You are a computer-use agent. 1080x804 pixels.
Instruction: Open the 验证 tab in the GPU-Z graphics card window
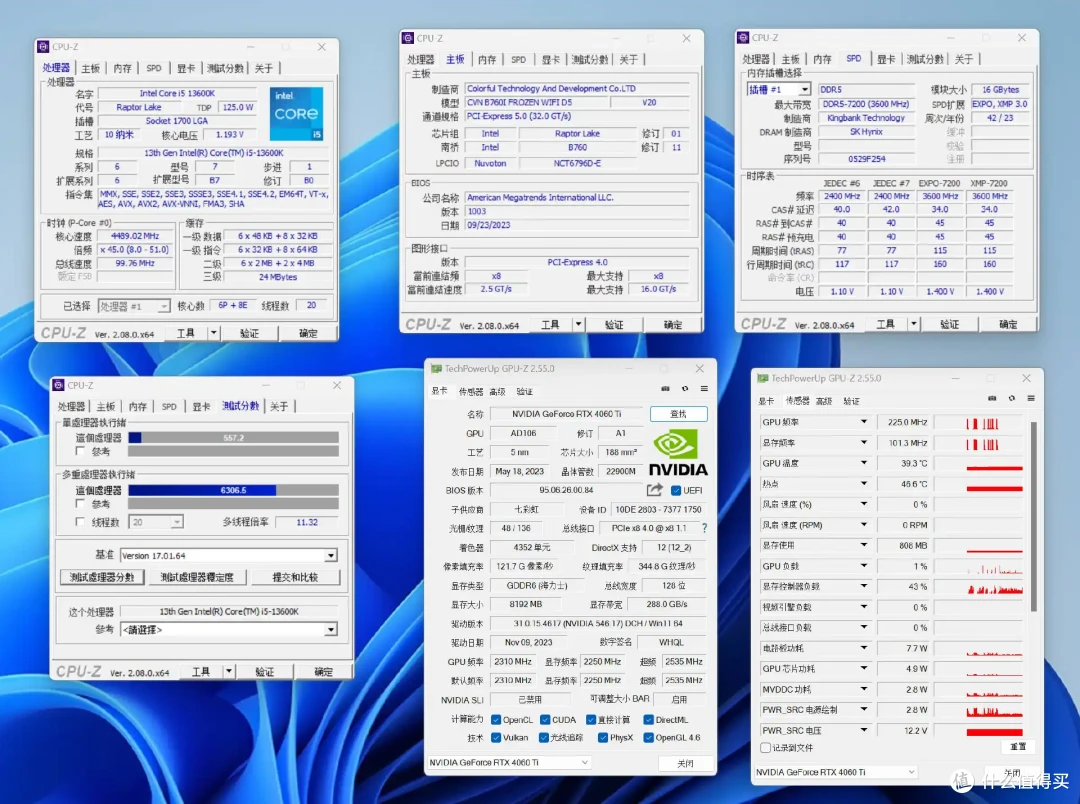(x=525, y=391)
